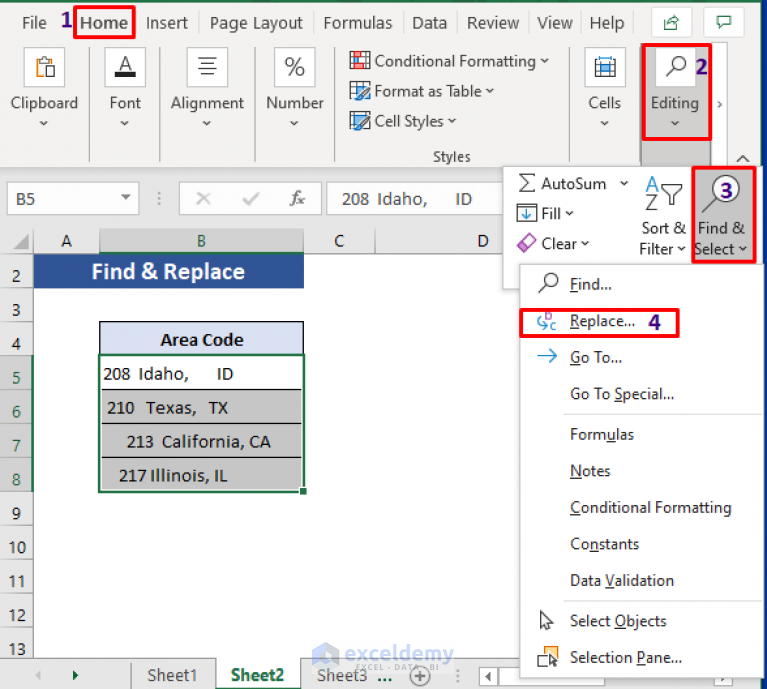
Task: Select Formulas in Find & Select menu
Action: (x=641, y=434)
